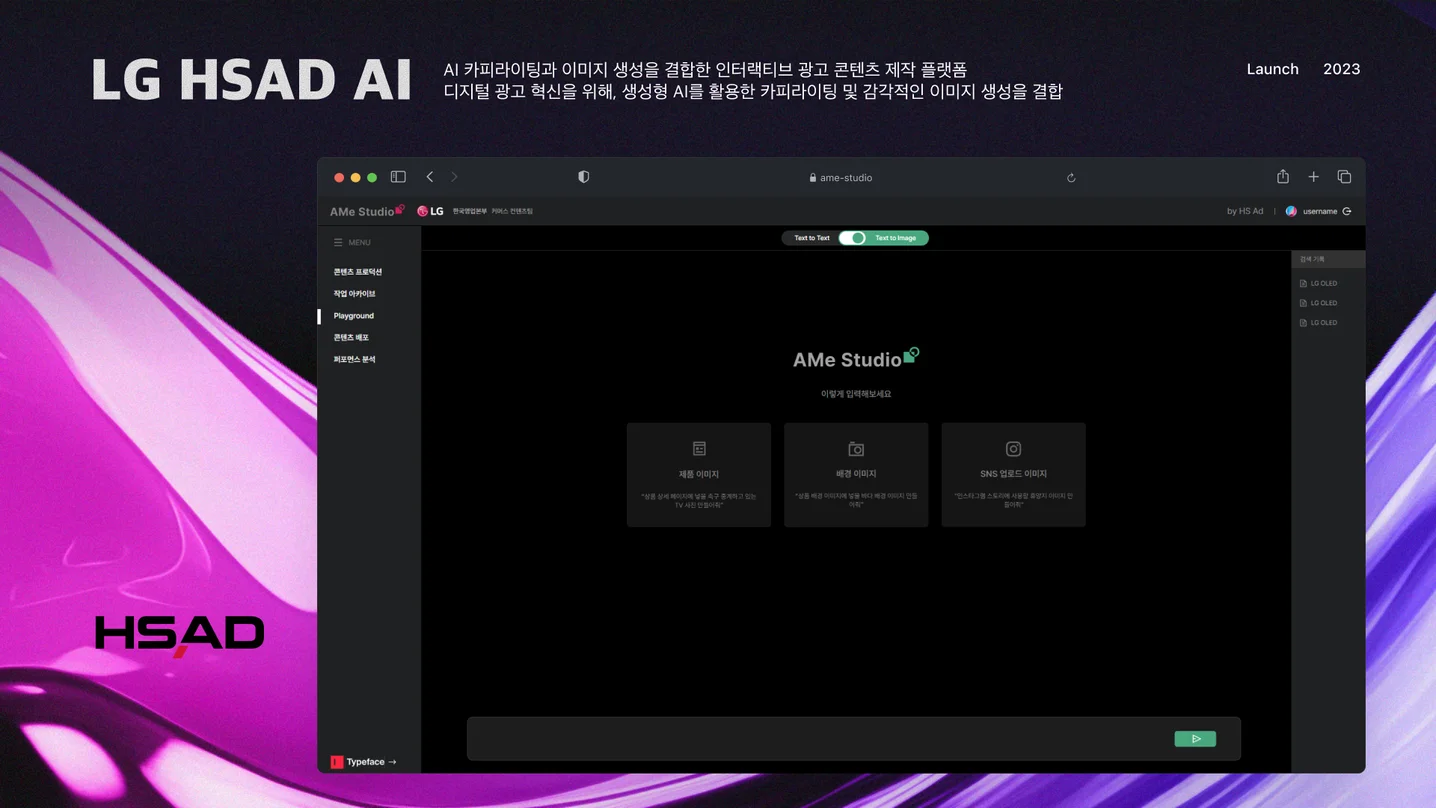The image size is (1436, 808).
Task: Choose the 제품 이미지 prompt card
Action: tap(699, 475)
